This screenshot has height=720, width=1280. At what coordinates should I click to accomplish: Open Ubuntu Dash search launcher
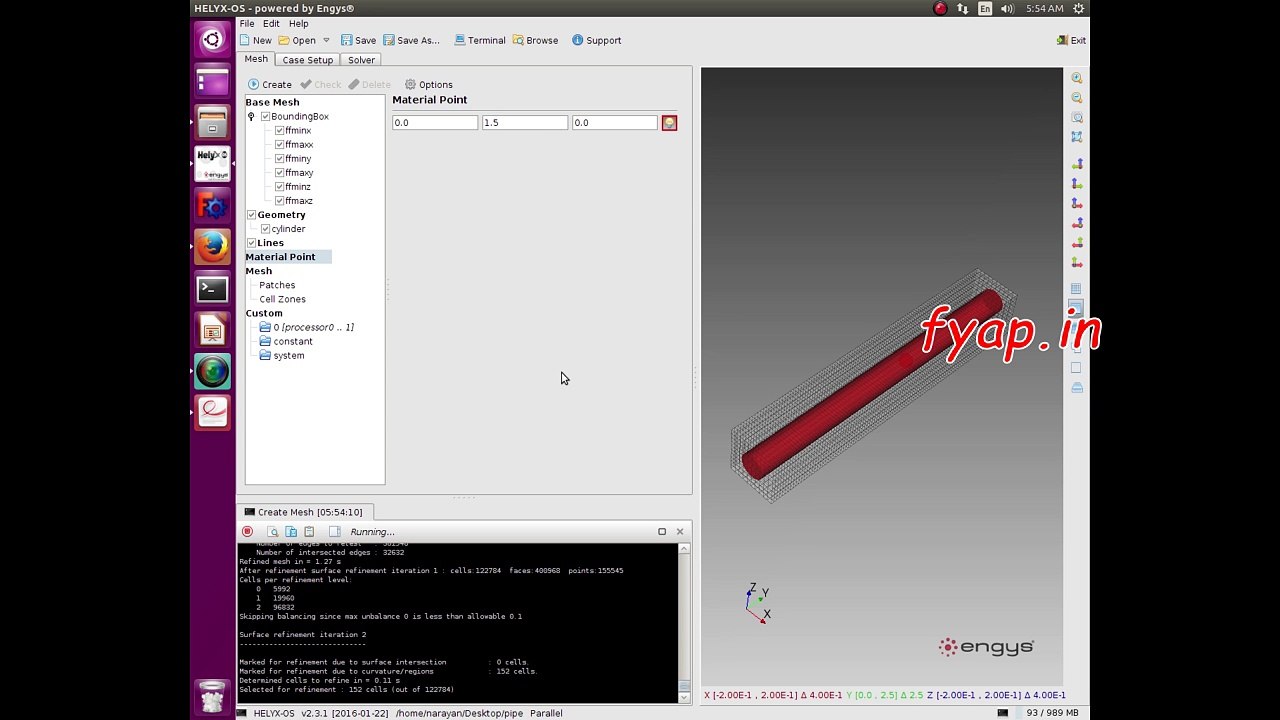pos(212,41)
